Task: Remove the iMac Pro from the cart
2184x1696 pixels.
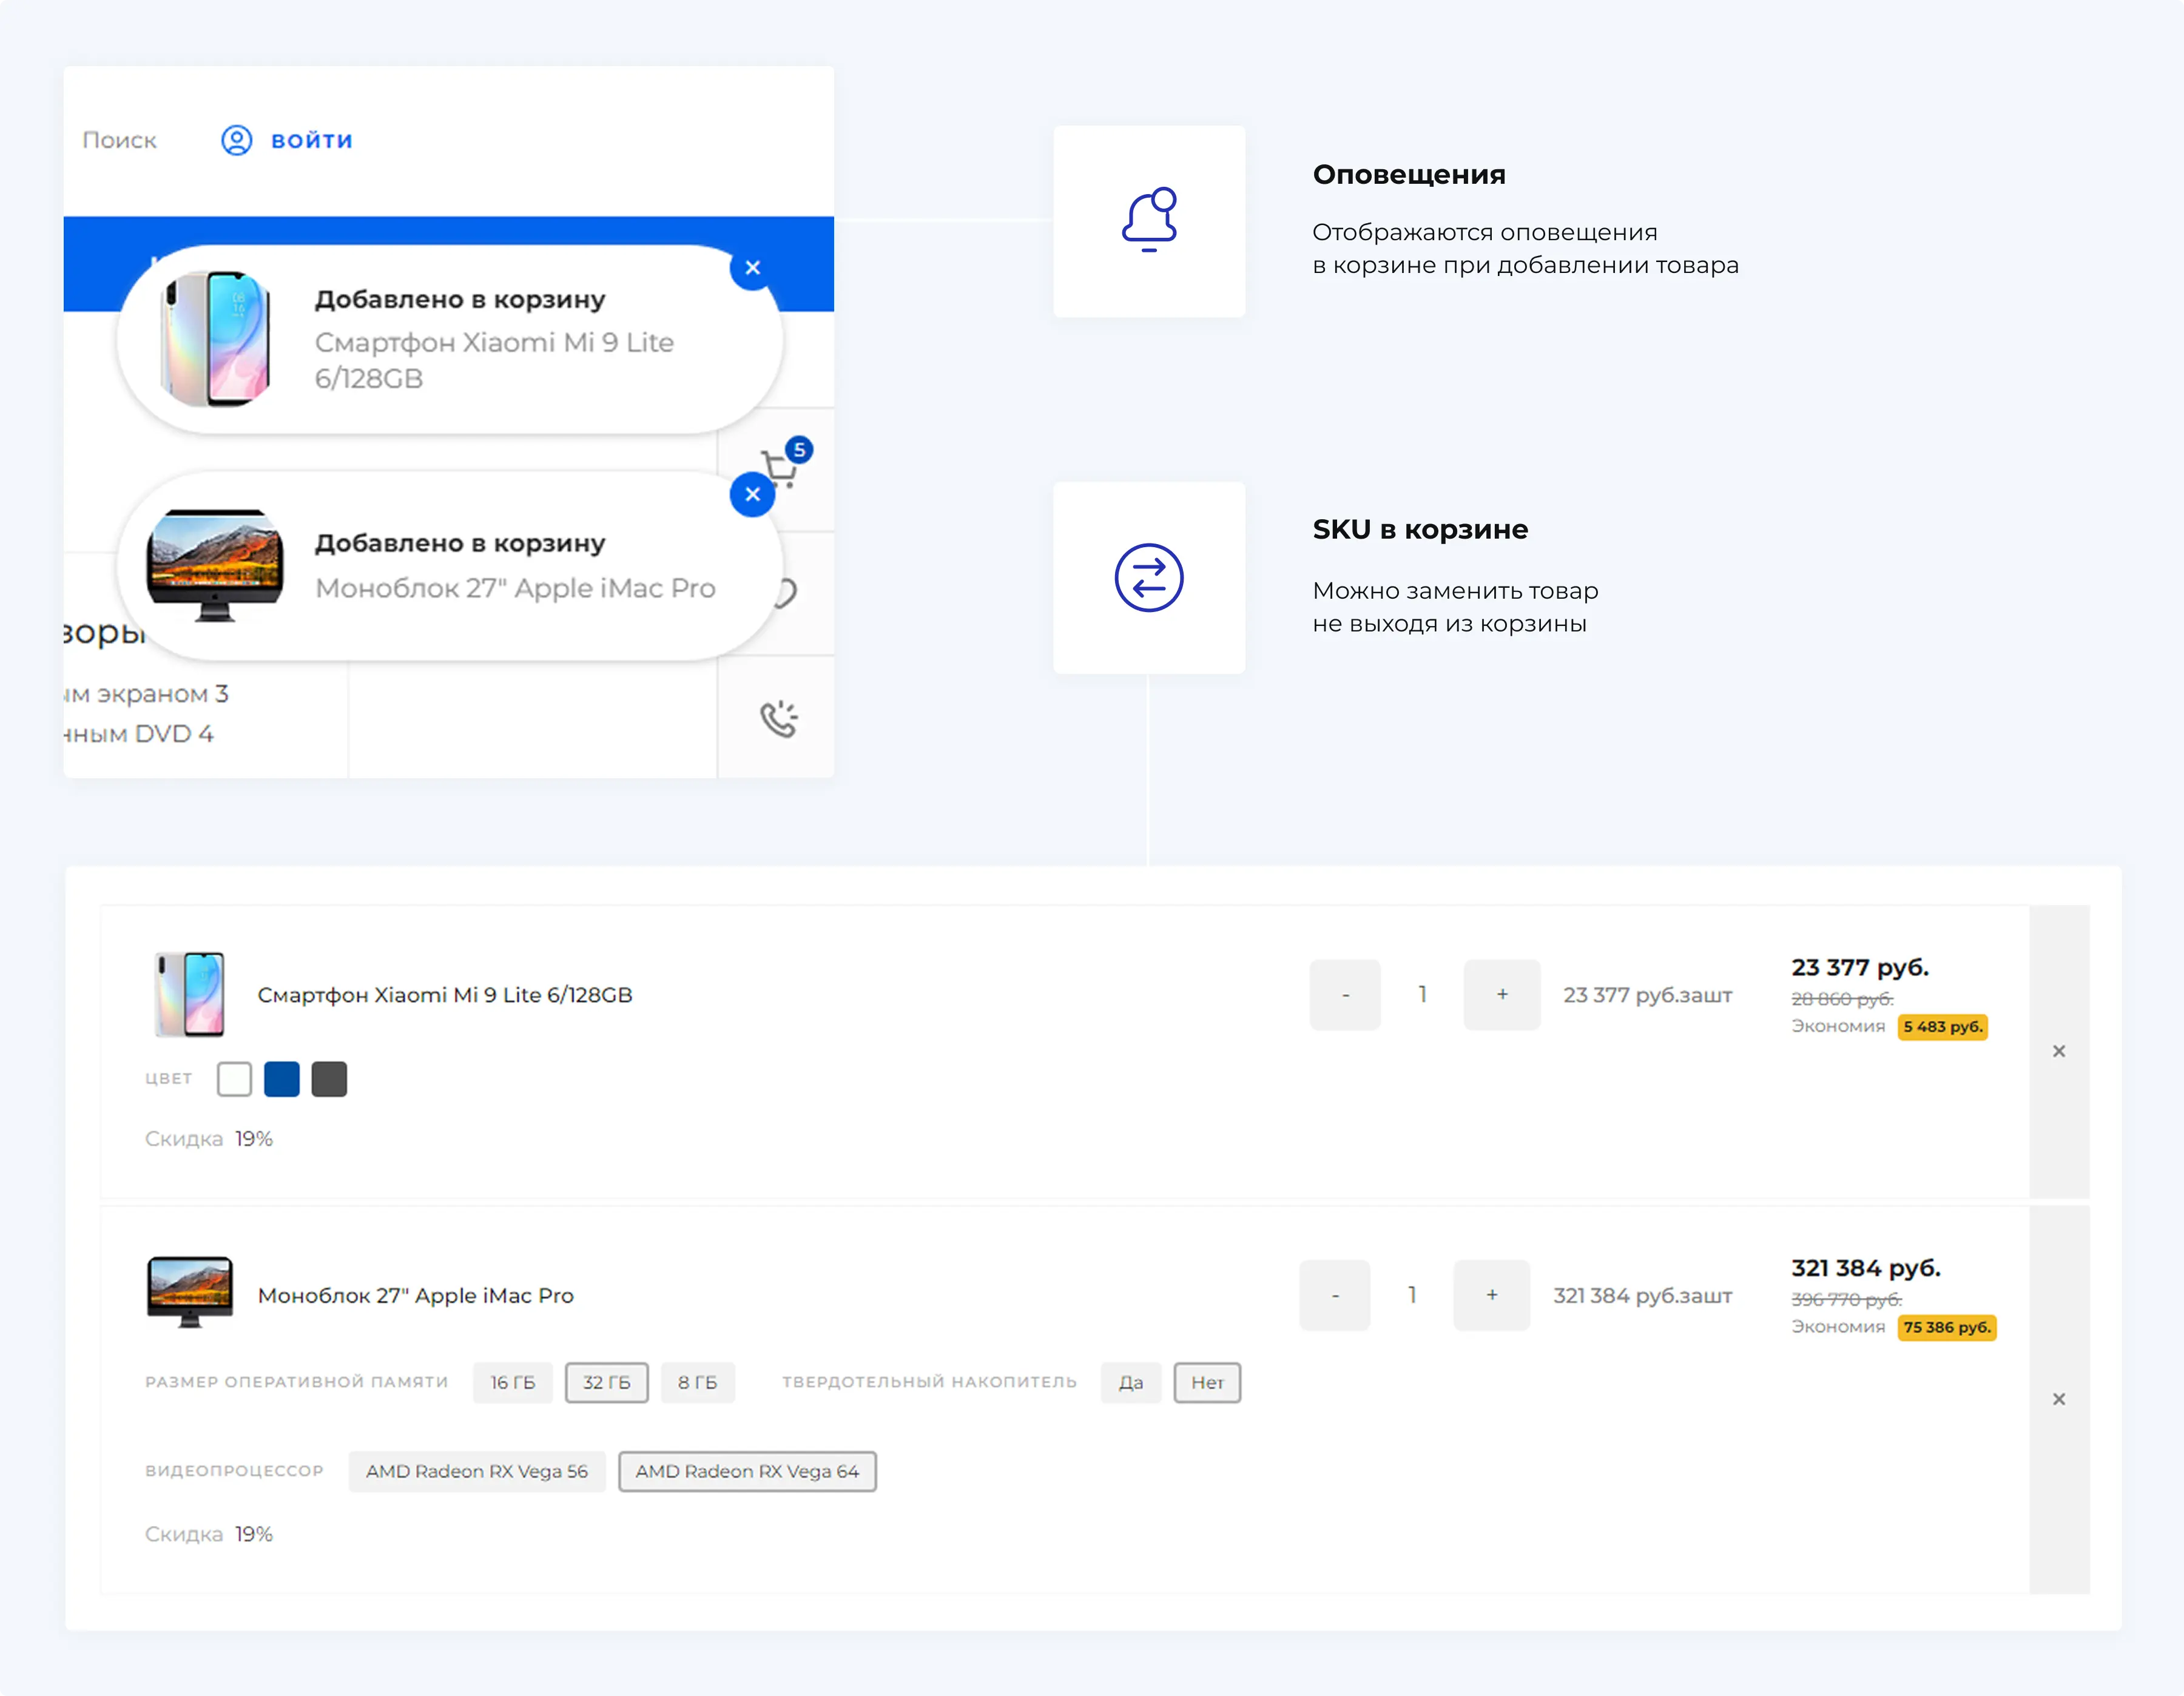Action: coord(2060,1398)
